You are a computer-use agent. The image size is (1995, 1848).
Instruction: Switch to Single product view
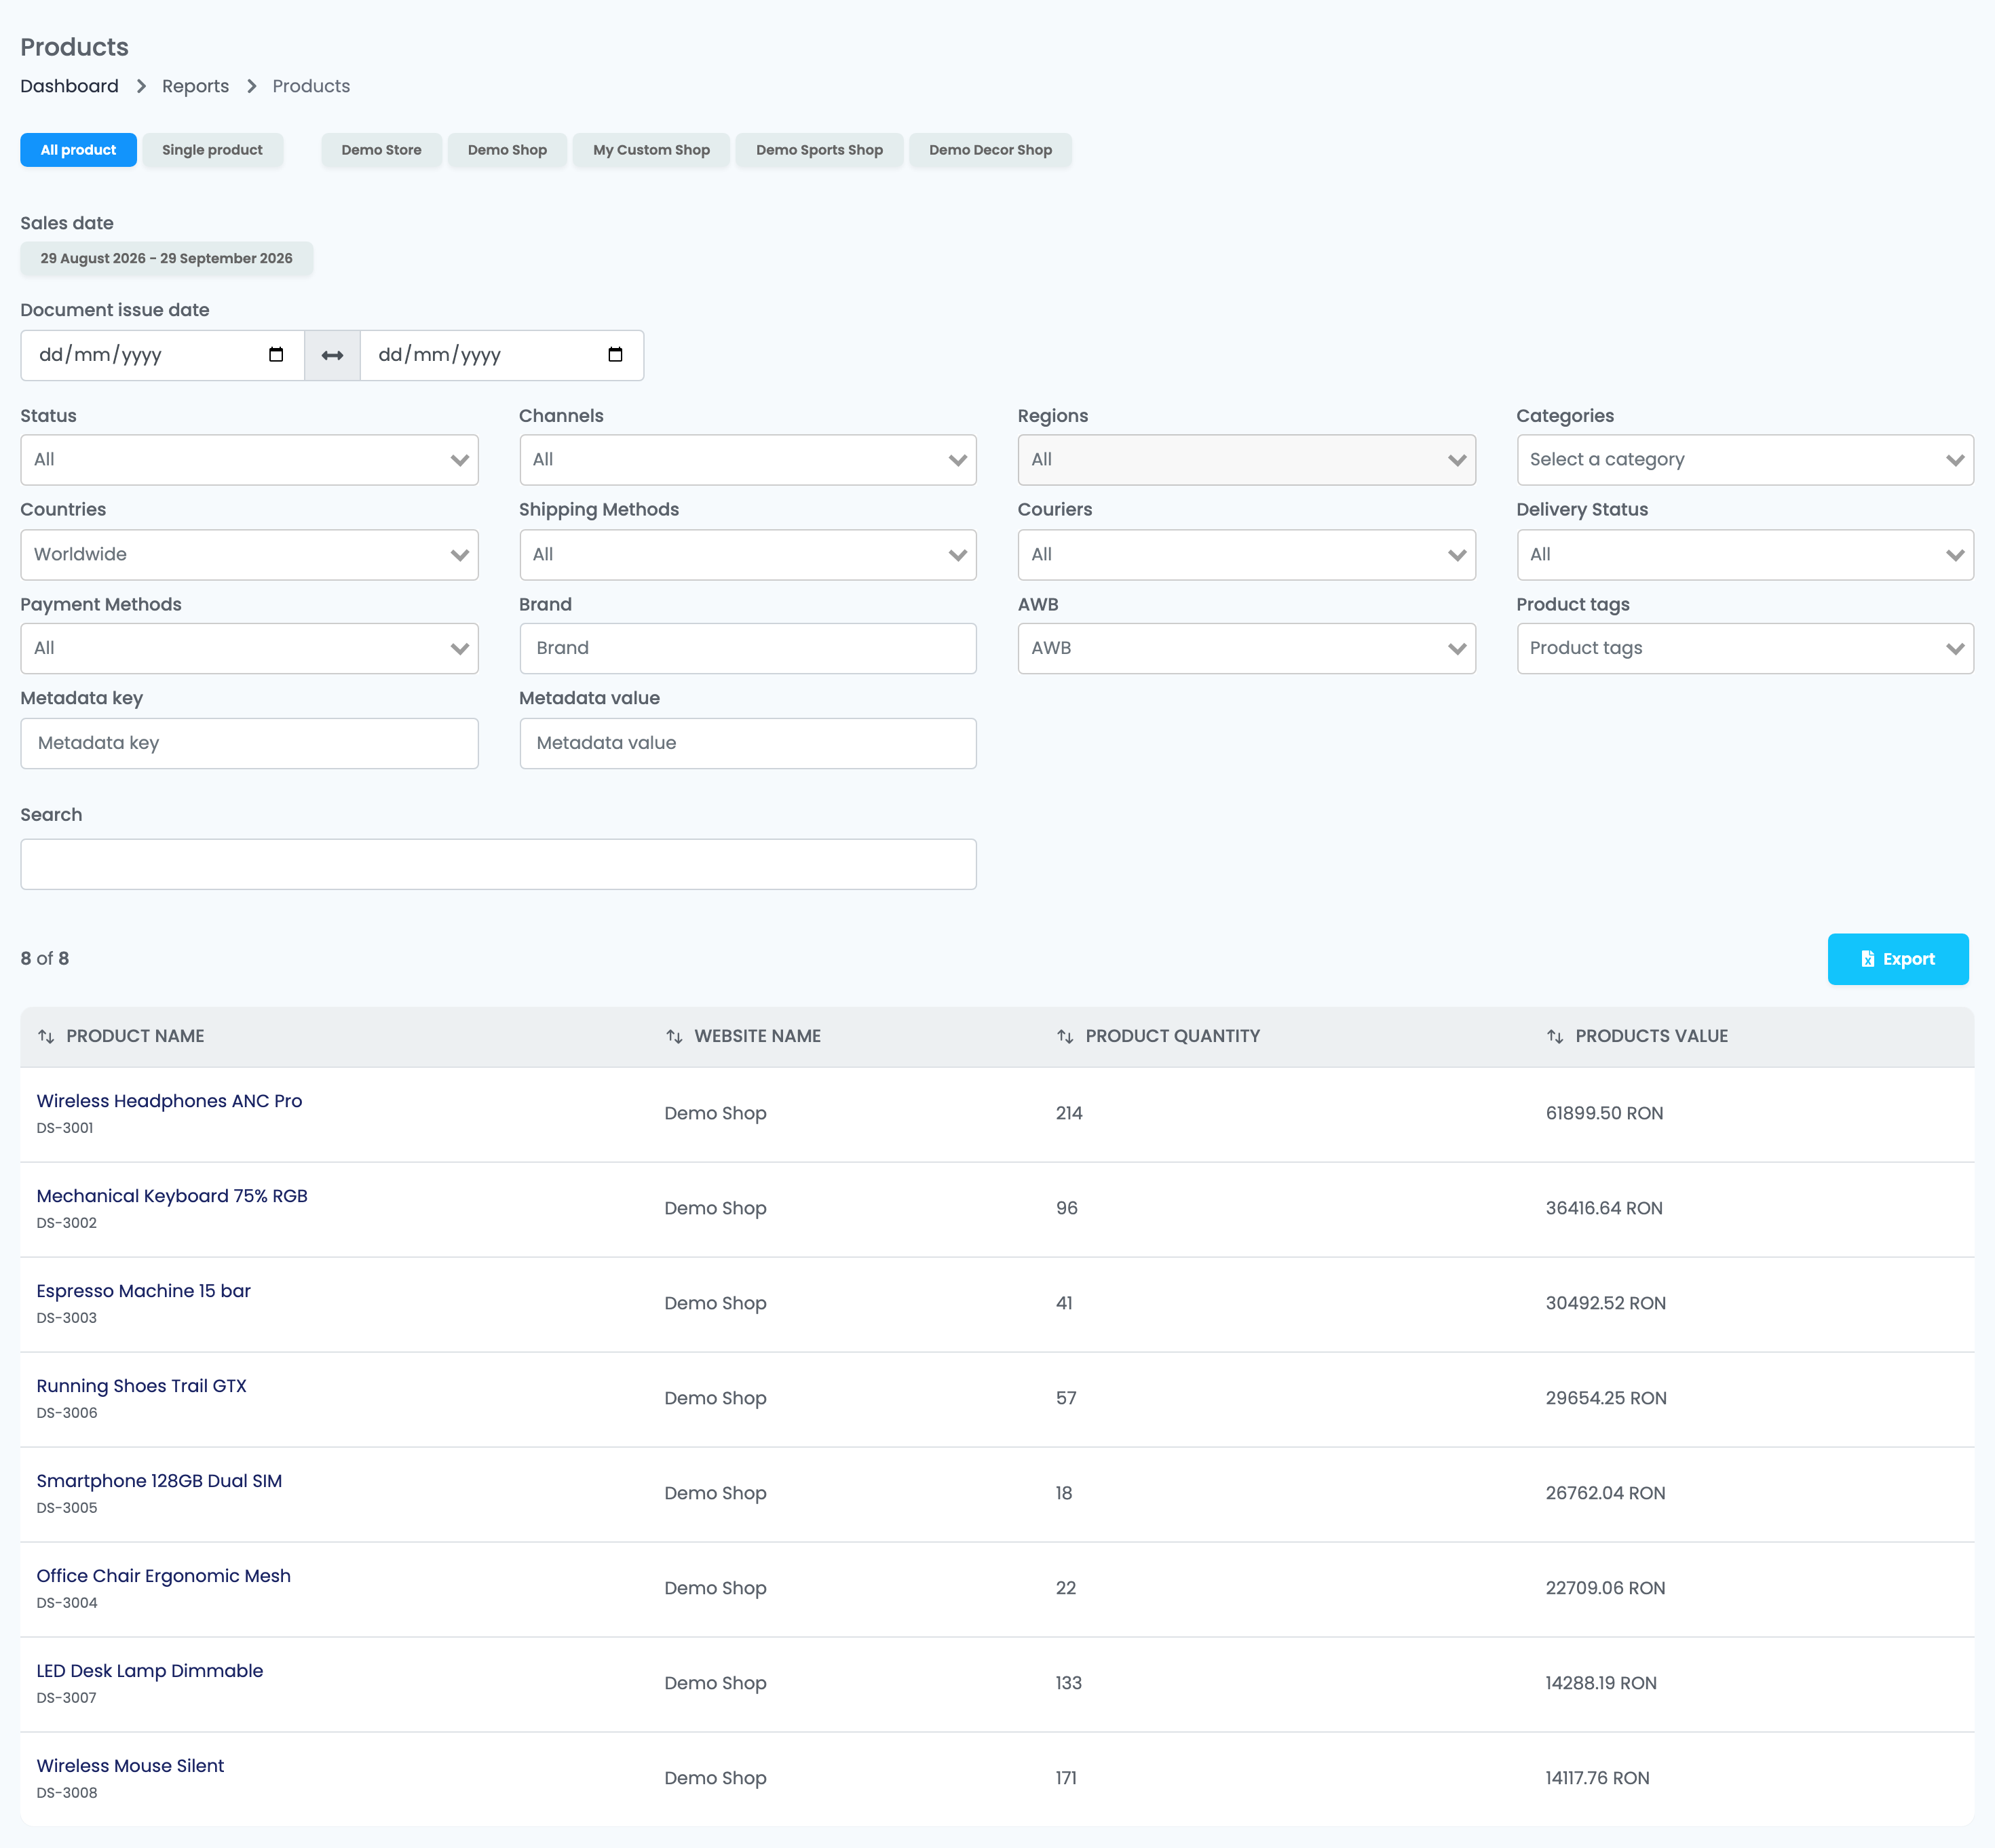click(x=212, y=150)
